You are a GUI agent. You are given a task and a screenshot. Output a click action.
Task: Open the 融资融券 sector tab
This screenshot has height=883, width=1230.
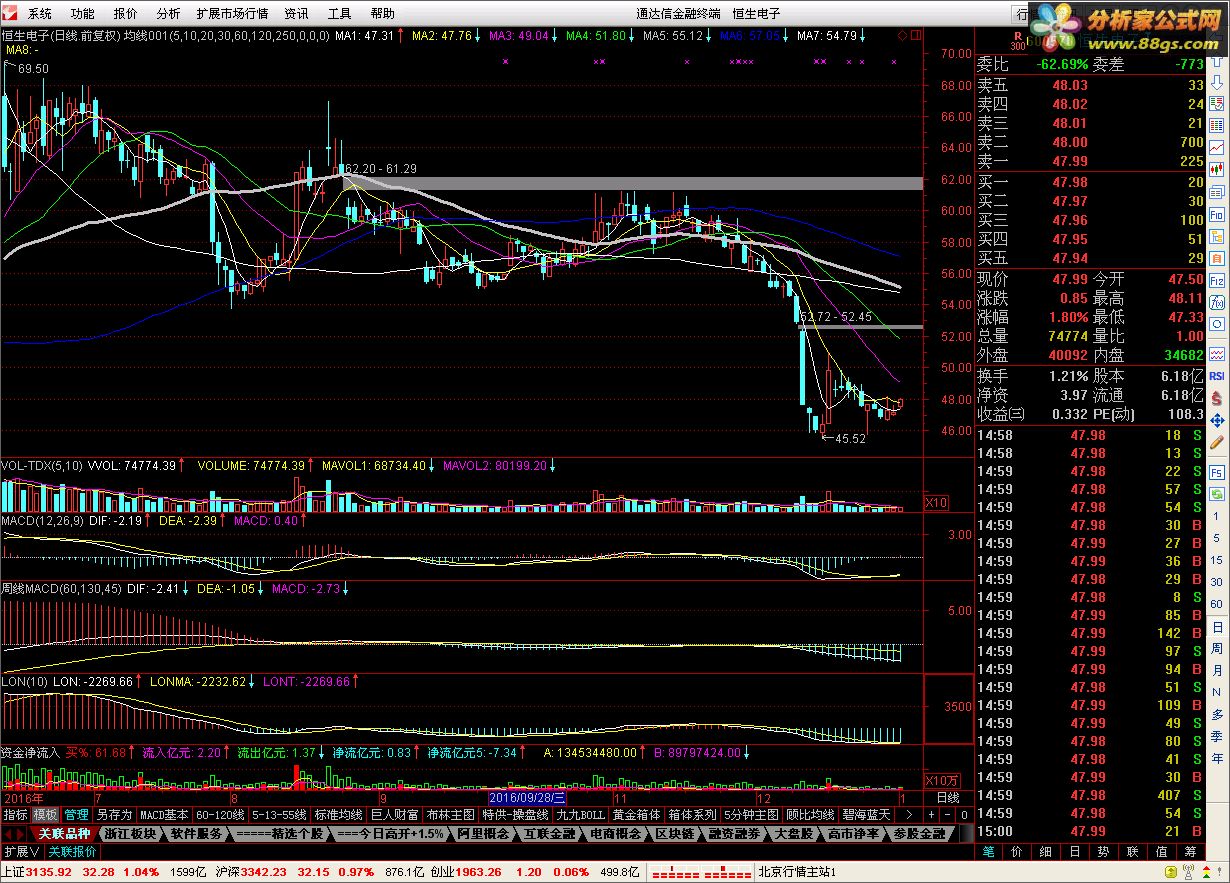coord(735,833)
